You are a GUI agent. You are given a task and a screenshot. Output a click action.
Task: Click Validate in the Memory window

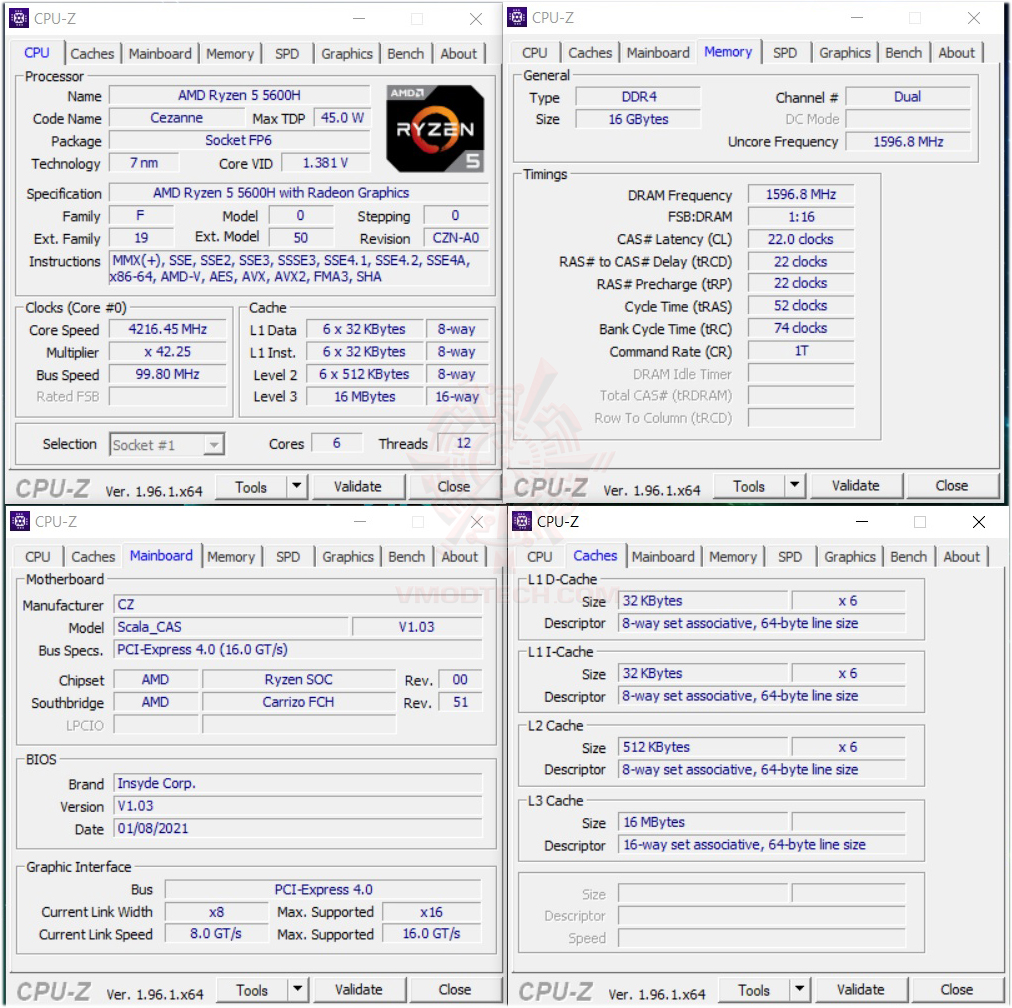click(x=856, y=485)
